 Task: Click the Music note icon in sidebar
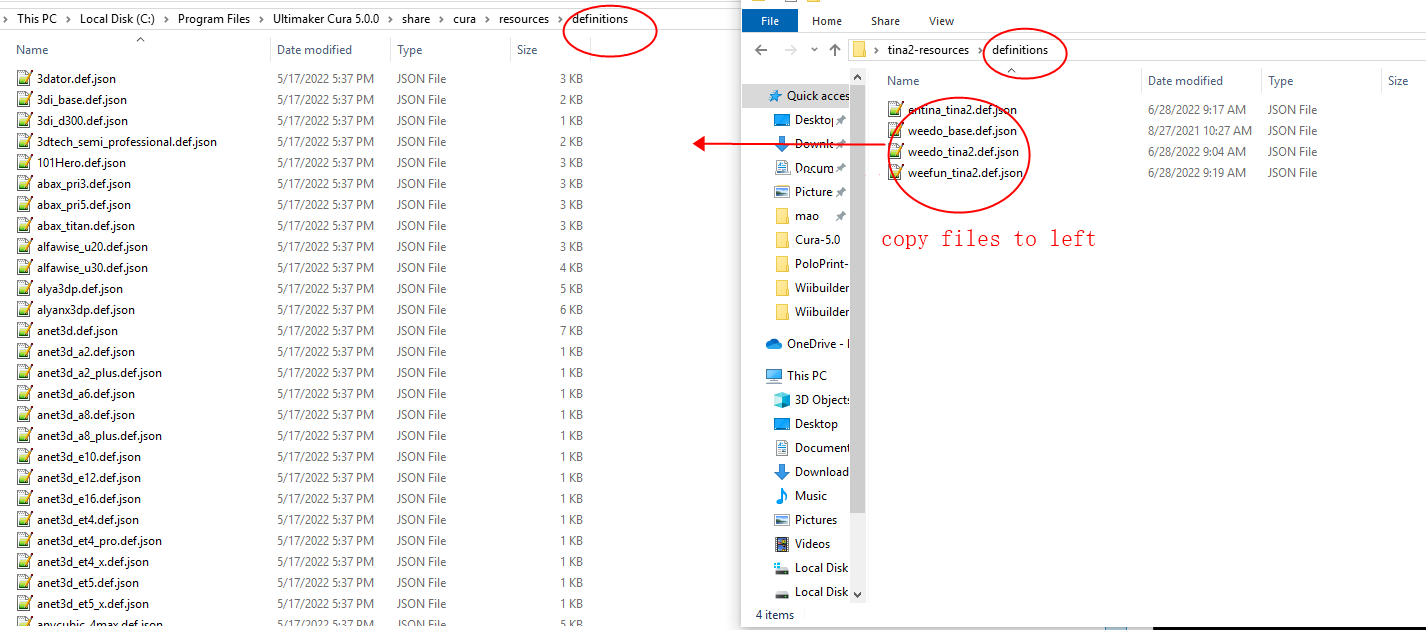782,496
